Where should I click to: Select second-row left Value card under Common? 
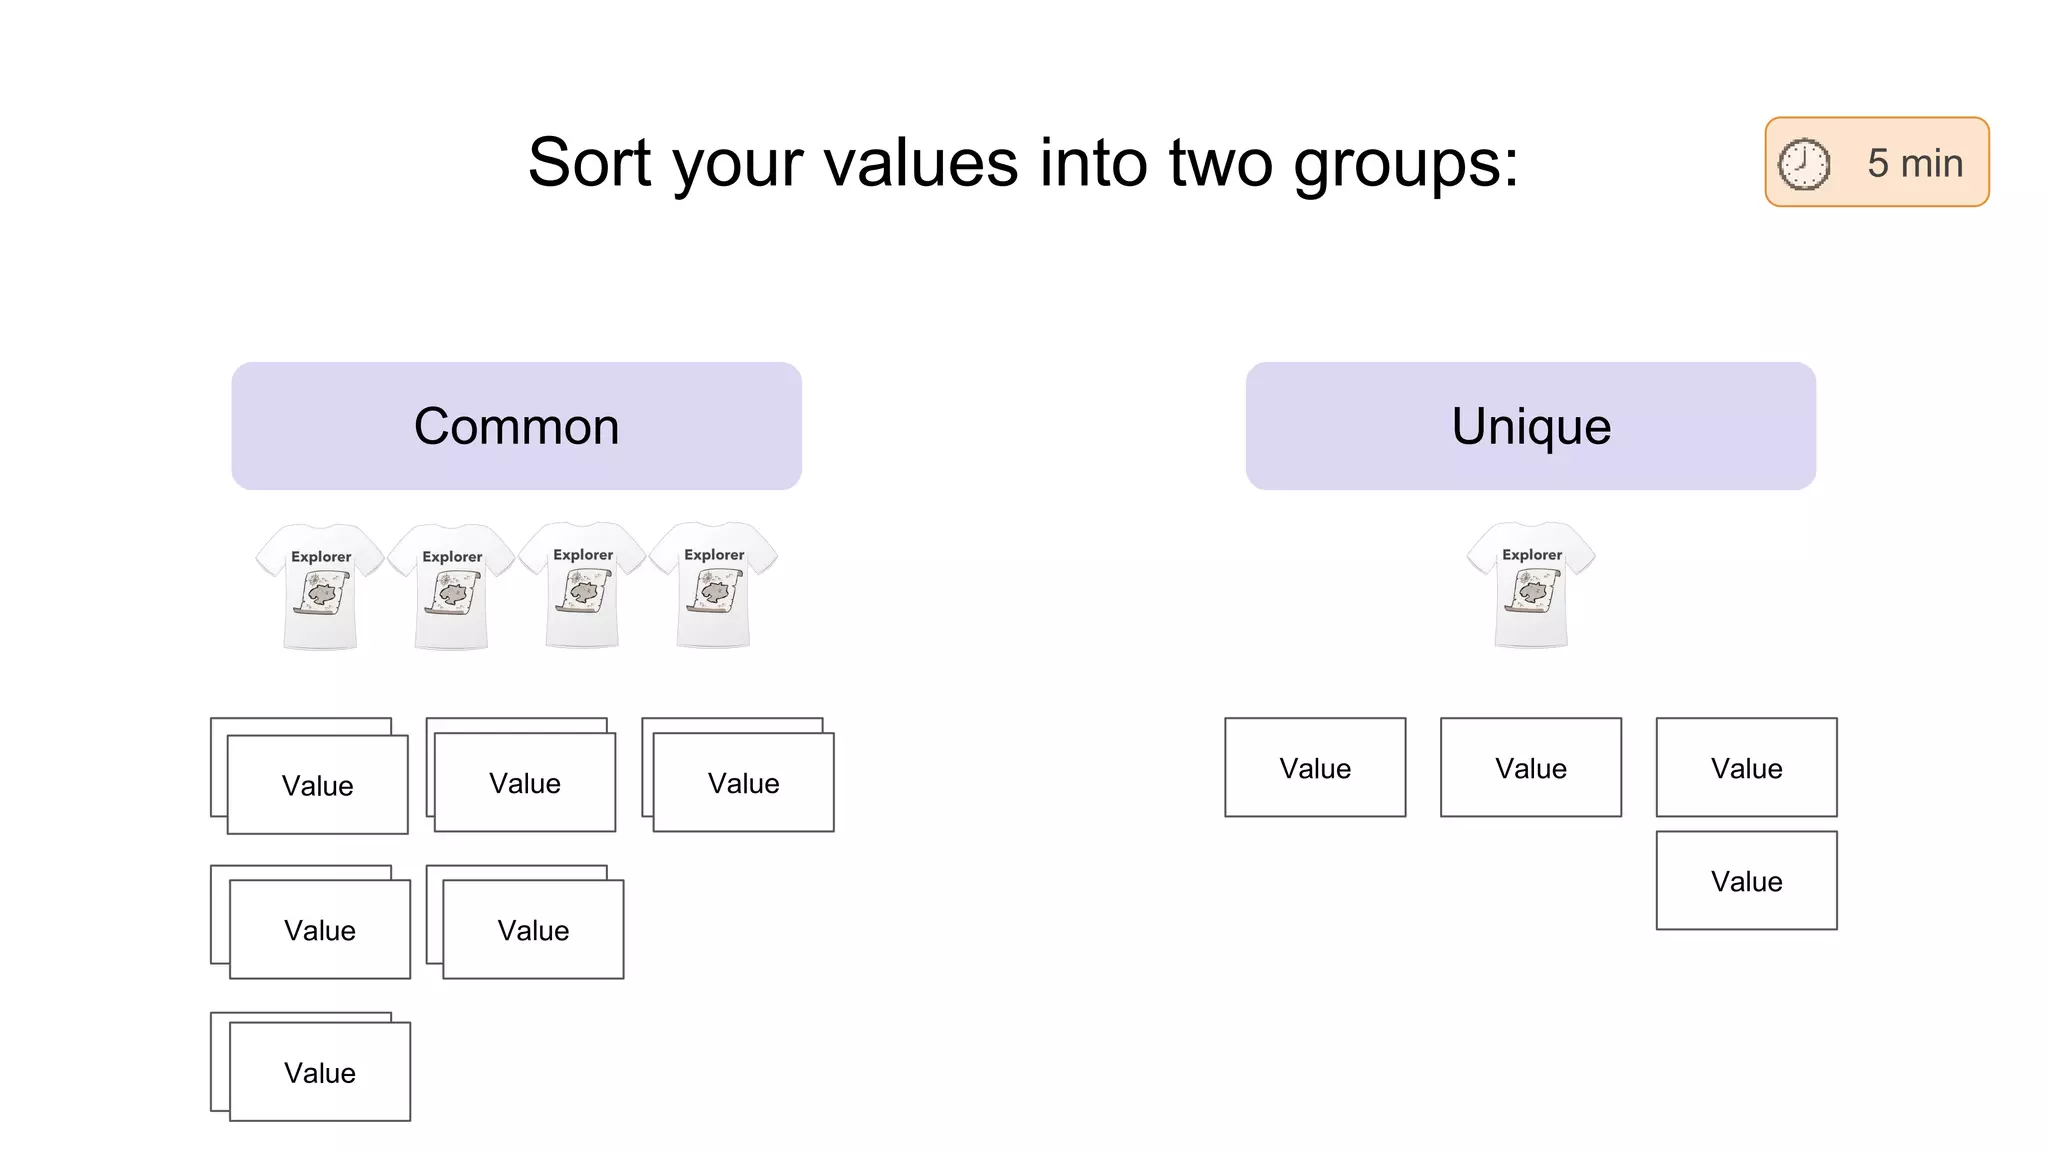(320, 930)
